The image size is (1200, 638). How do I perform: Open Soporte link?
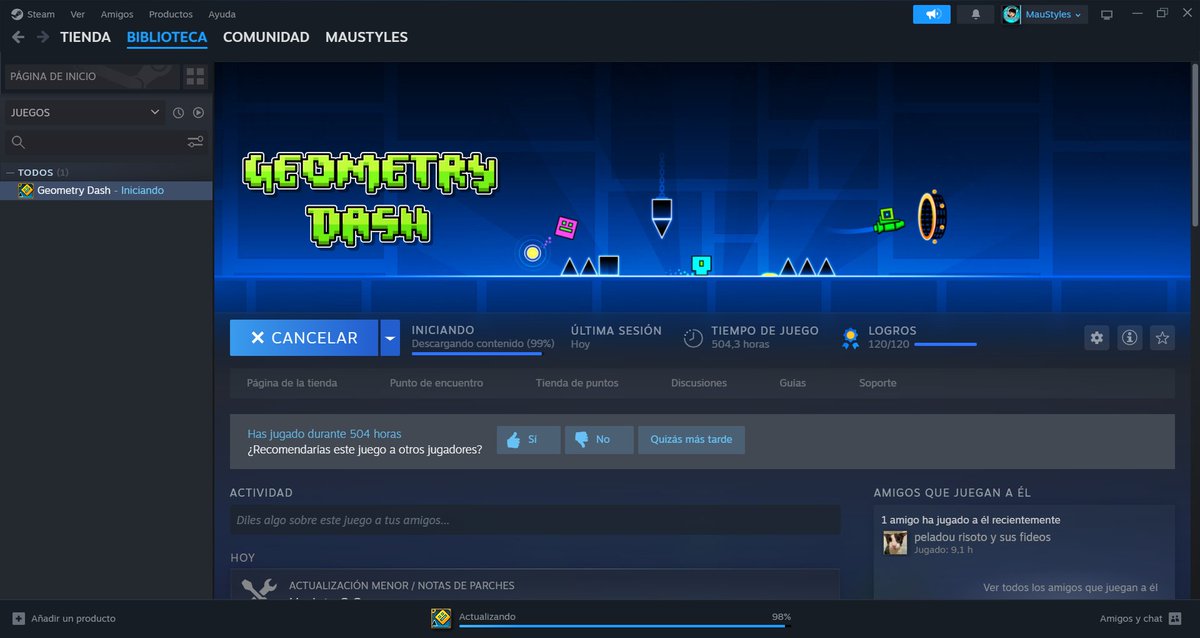[x=878, y=383]
